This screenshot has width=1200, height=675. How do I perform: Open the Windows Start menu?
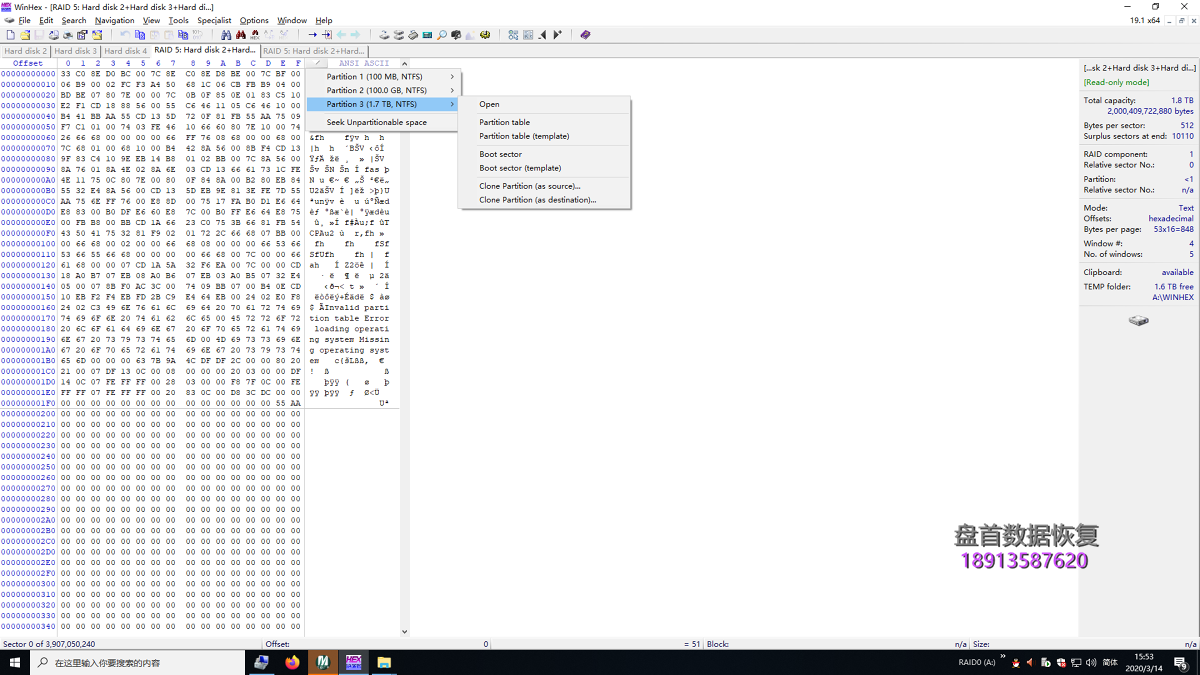(x=15, y=662)
